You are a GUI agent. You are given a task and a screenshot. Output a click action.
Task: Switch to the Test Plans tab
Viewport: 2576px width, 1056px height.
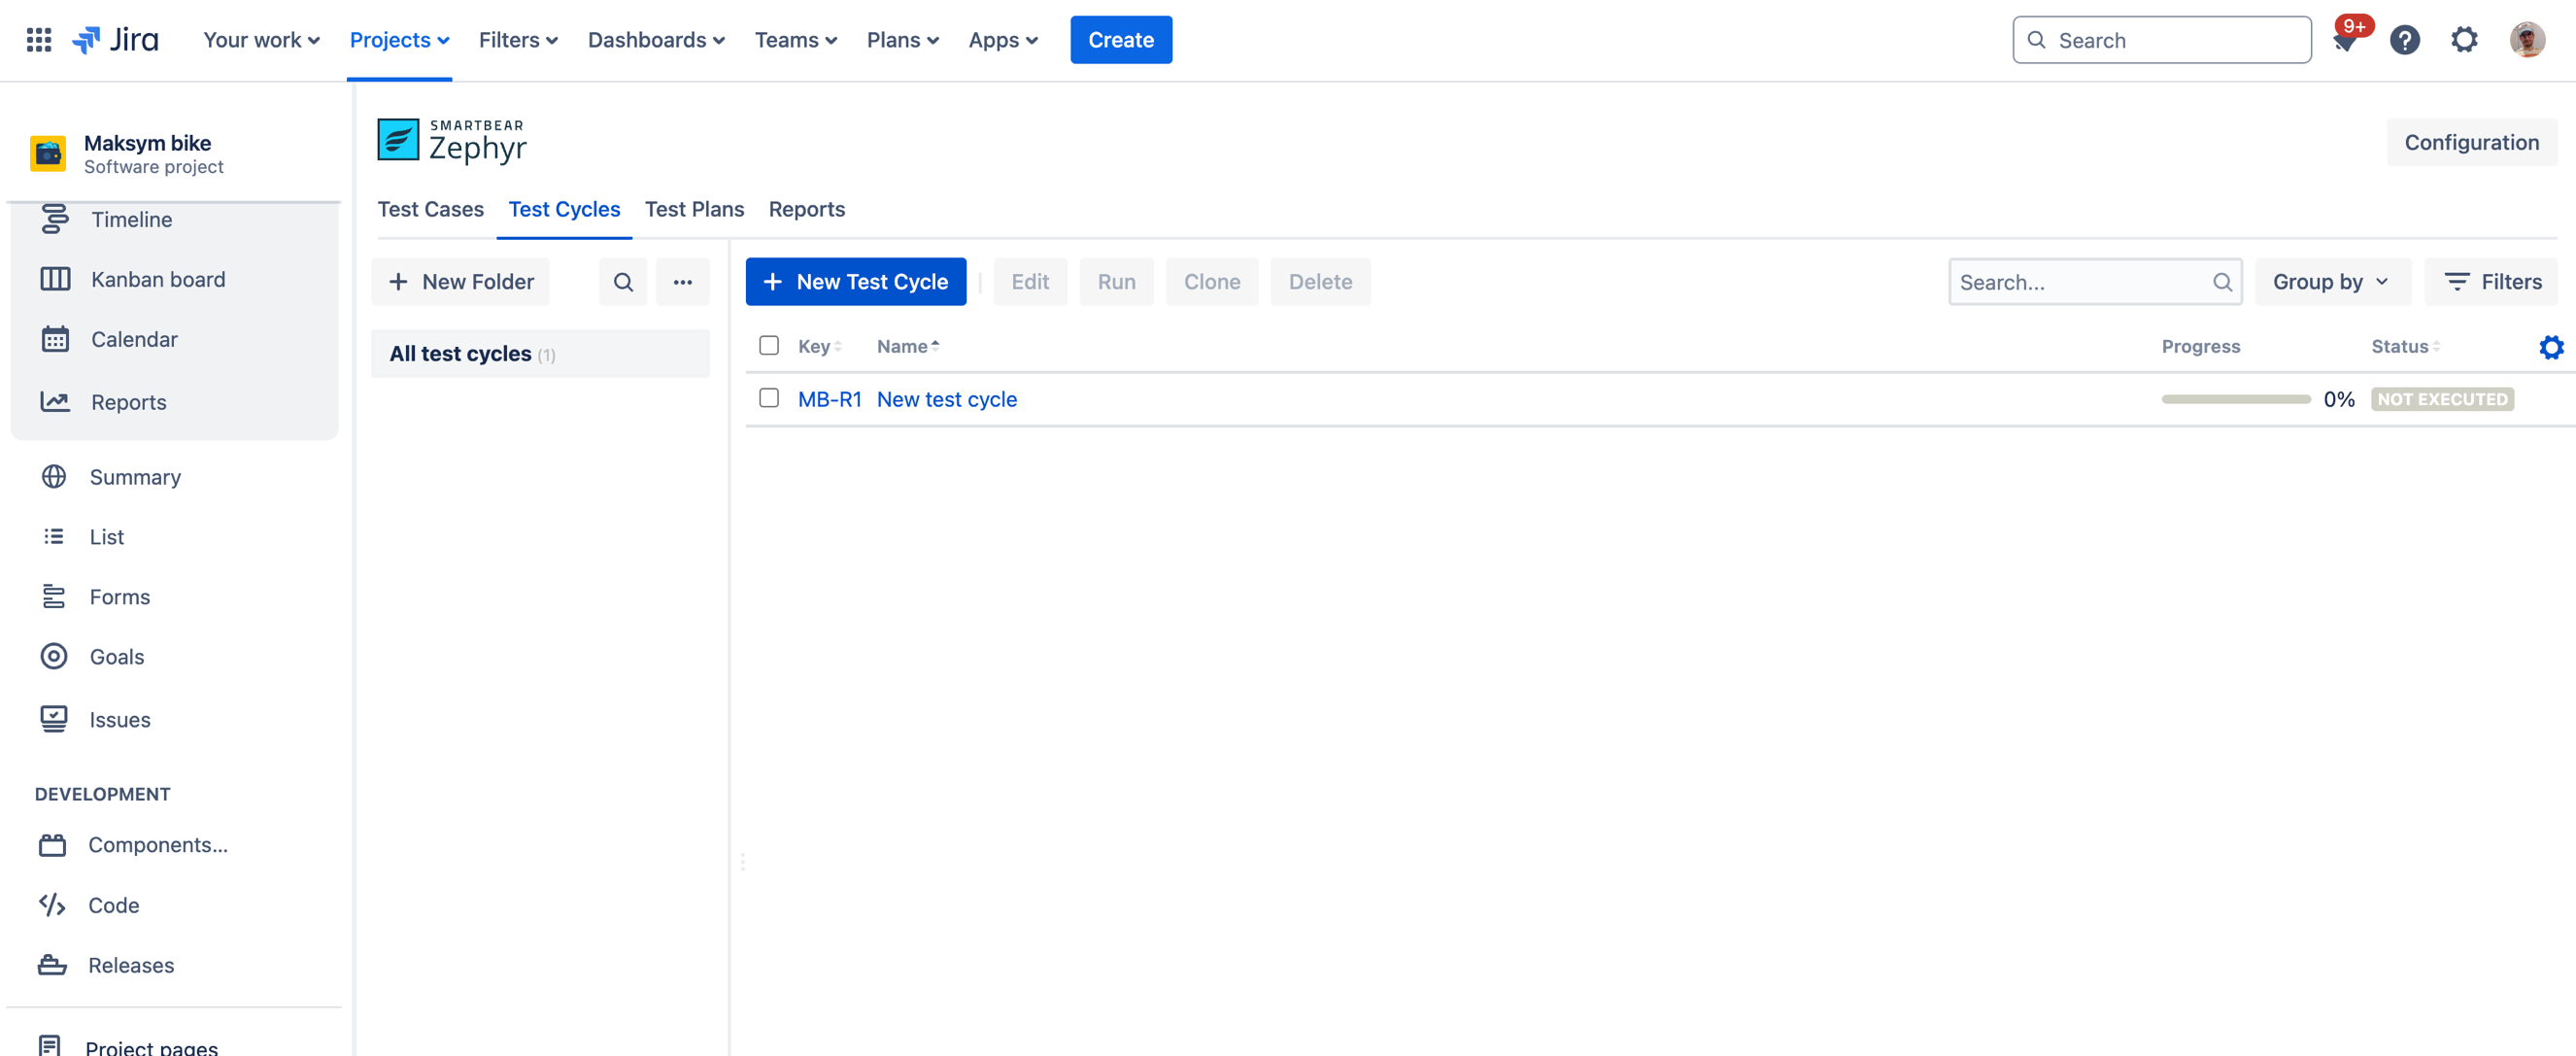coord(694,209)
